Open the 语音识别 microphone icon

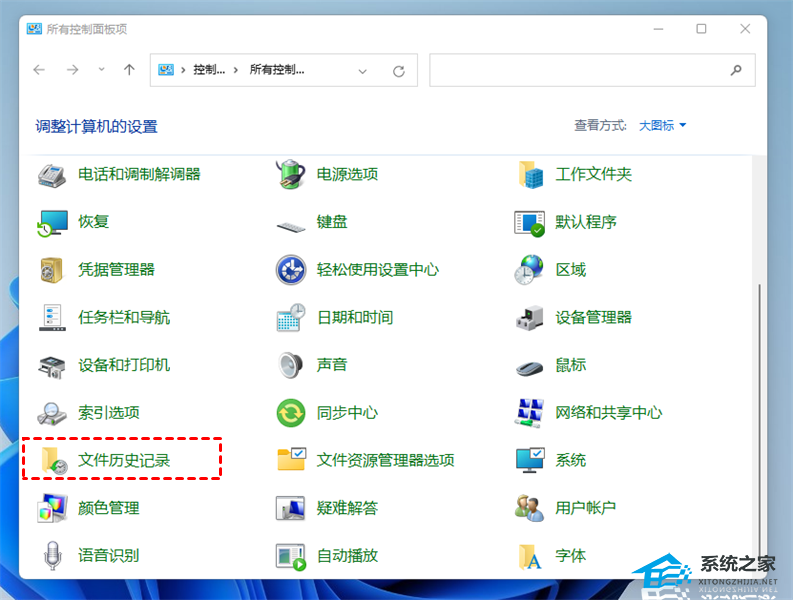click(x=52, y=555)
